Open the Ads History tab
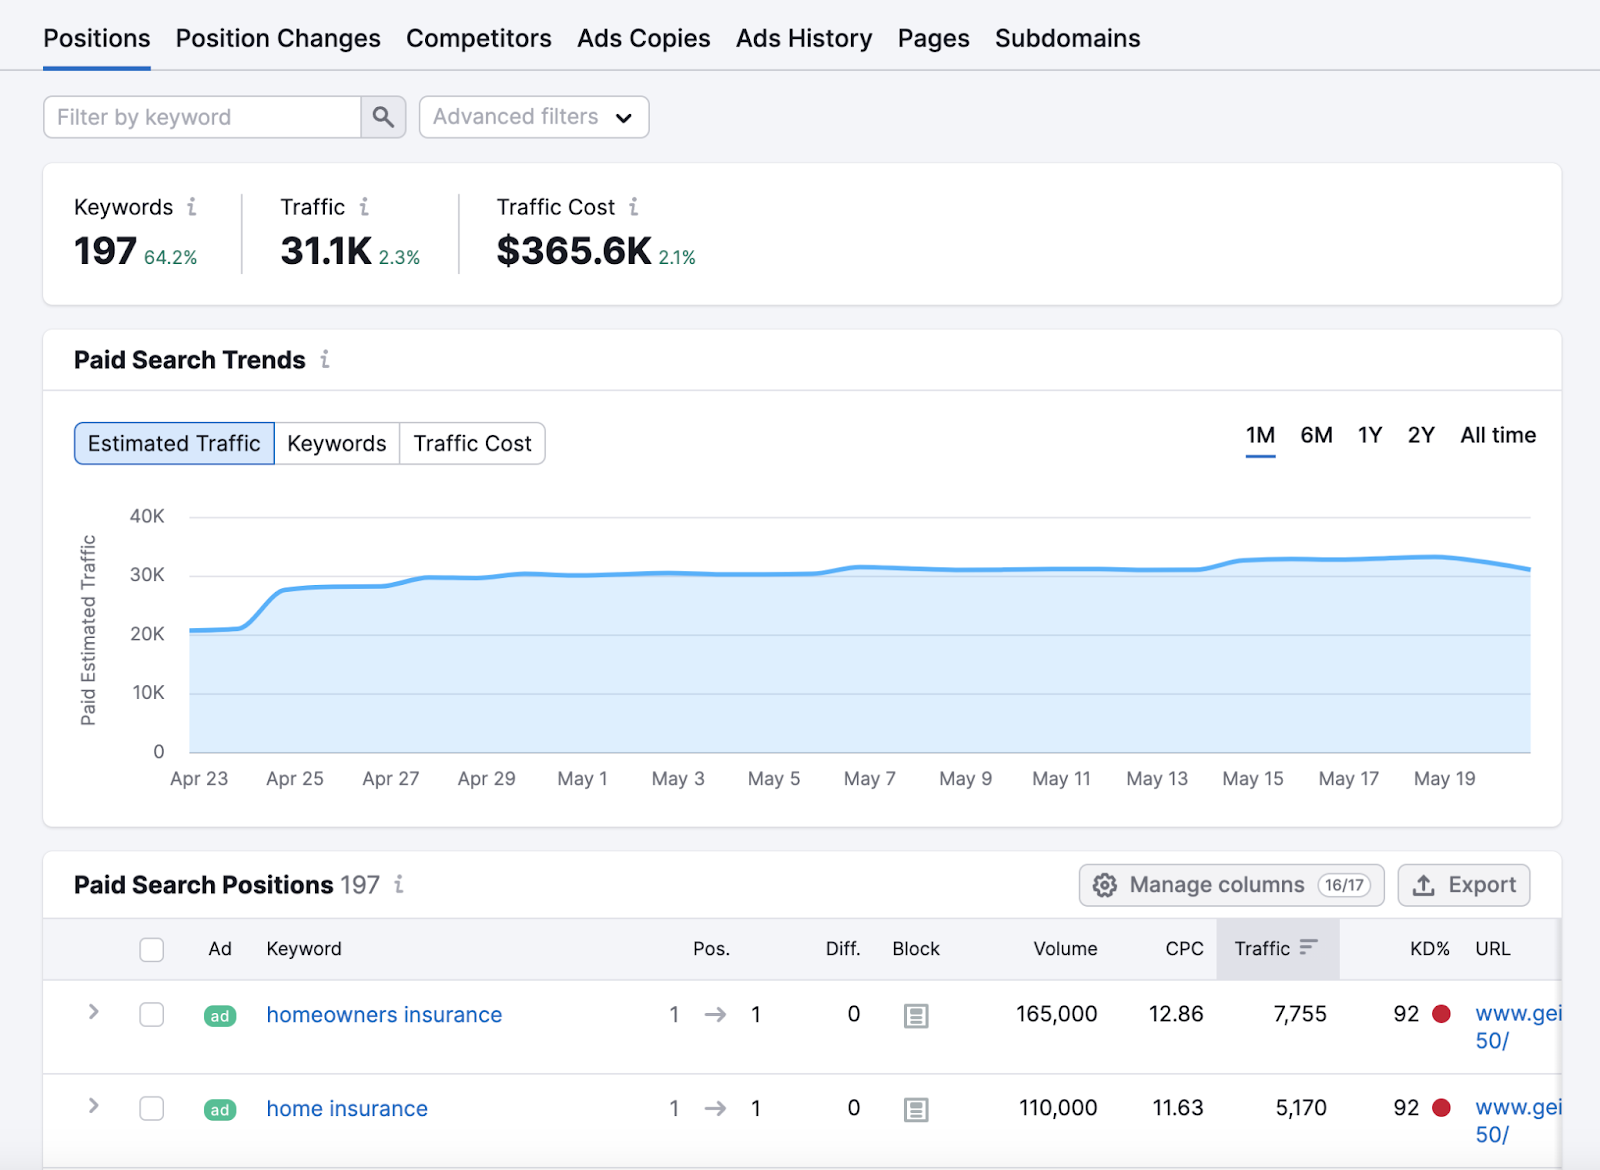1600x1170 pixels. click(x=804, y=38)
